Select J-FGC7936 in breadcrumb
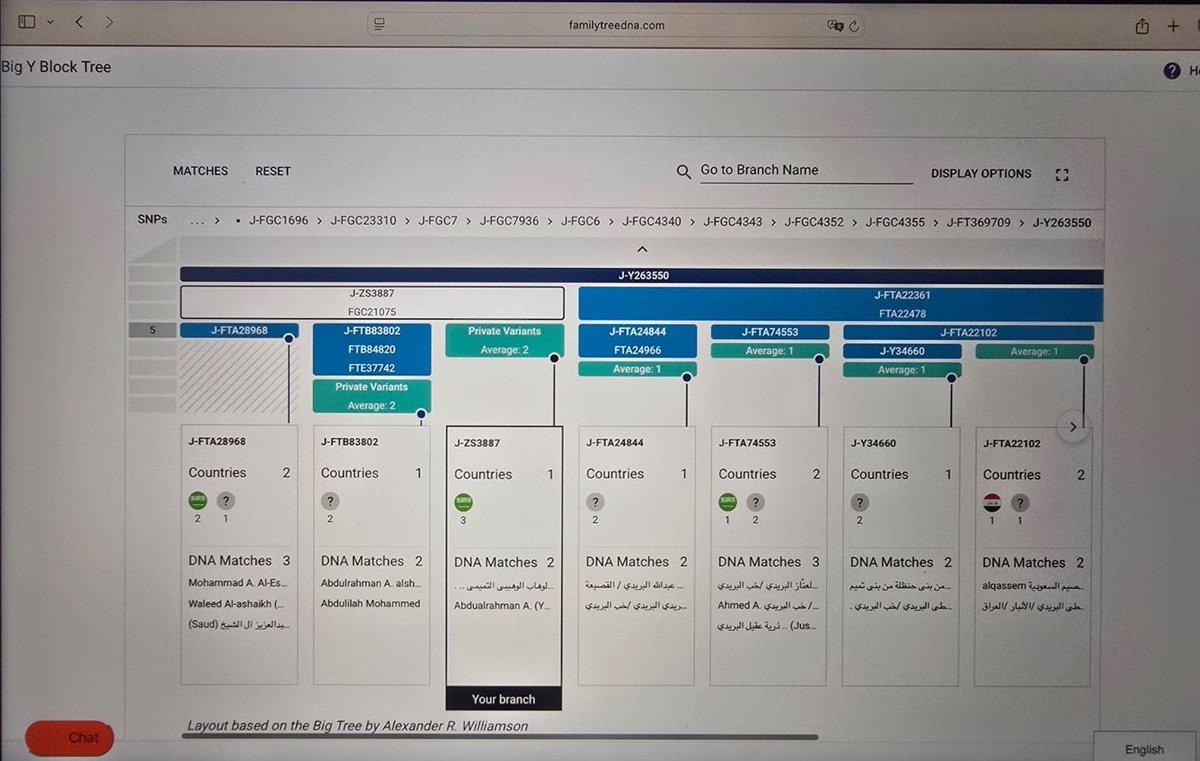1200x761 pixels. point(509,222)
